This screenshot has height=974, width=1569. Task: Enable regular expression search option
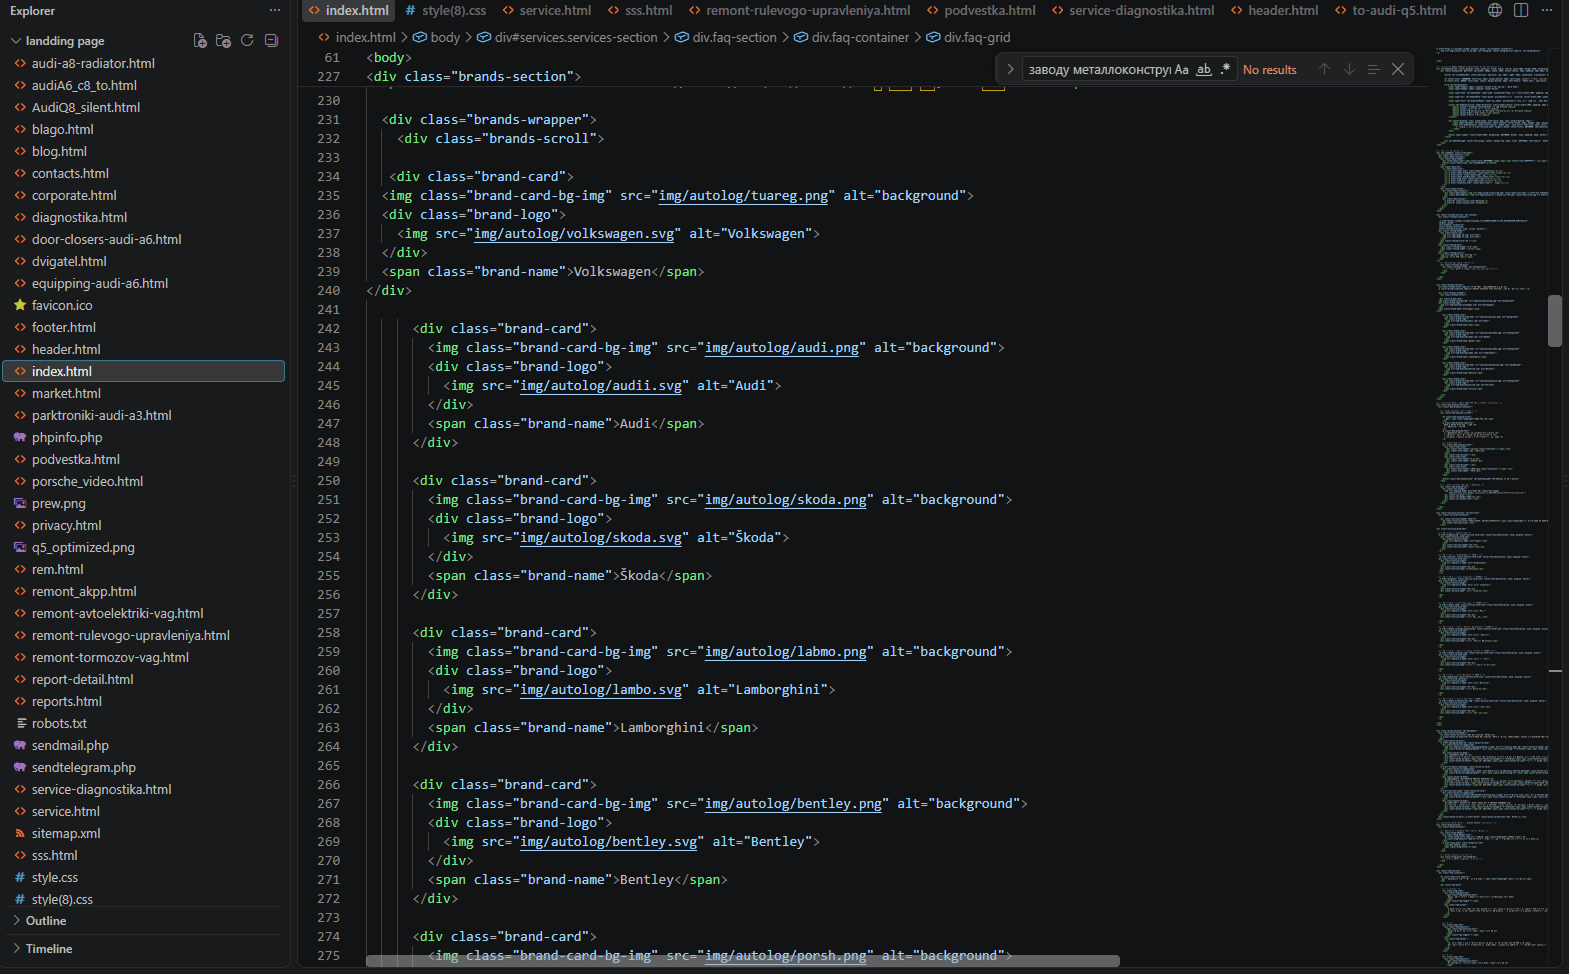pos(1225,70)
